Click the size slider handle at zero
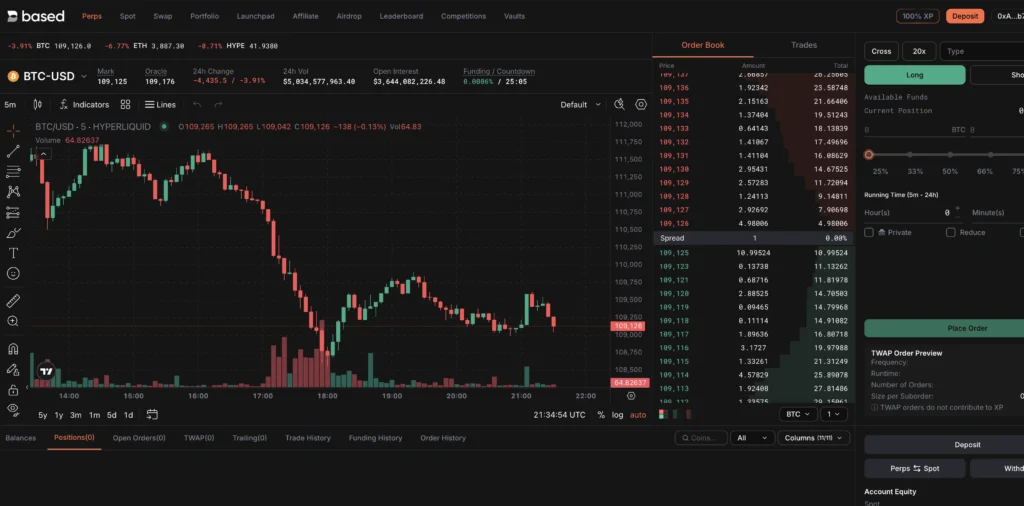 tap(869, 155)
